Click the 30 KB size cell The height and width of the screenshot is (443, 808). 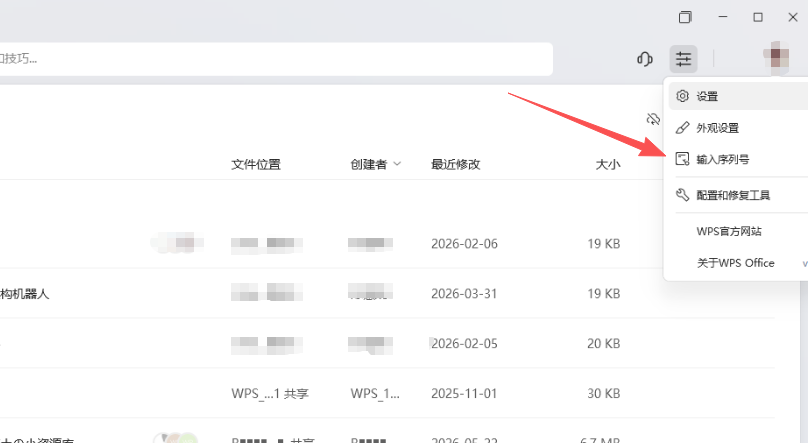(603, 394)
